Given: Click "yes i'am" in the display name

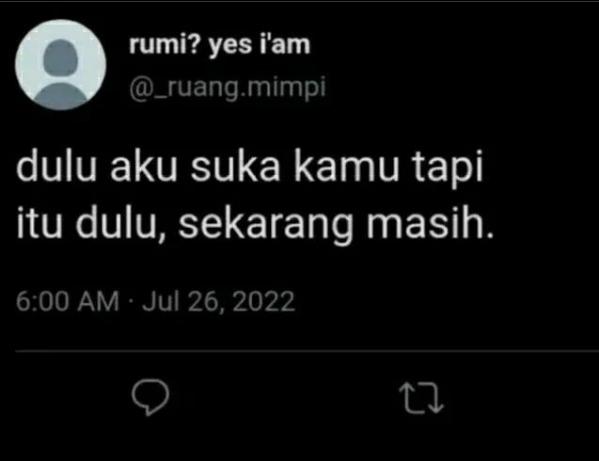Looking at the screenshot, I should coord(259,46).
